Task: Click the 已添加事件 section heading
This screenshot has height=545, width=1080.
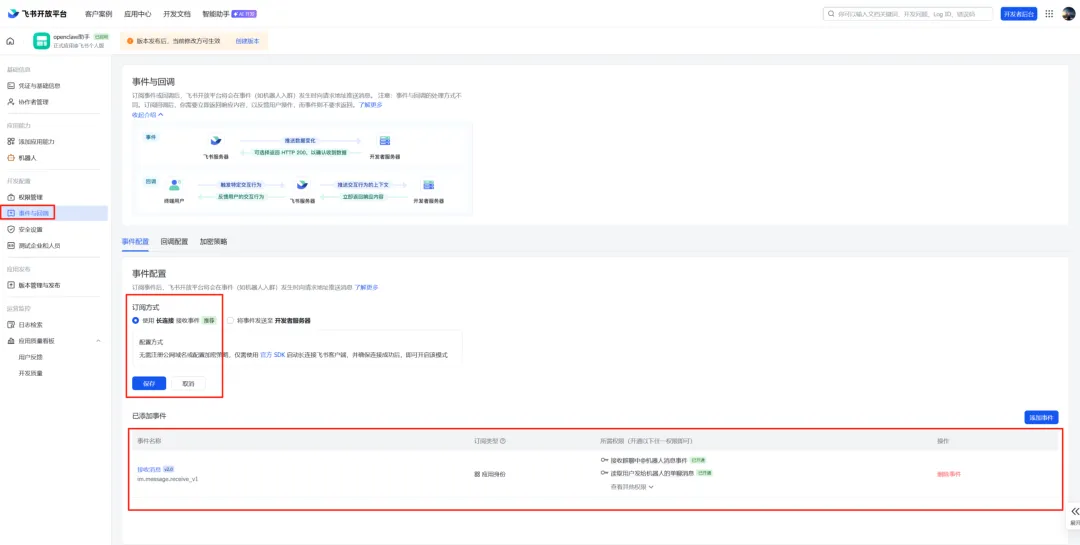Action: click(x=149, y=416)
